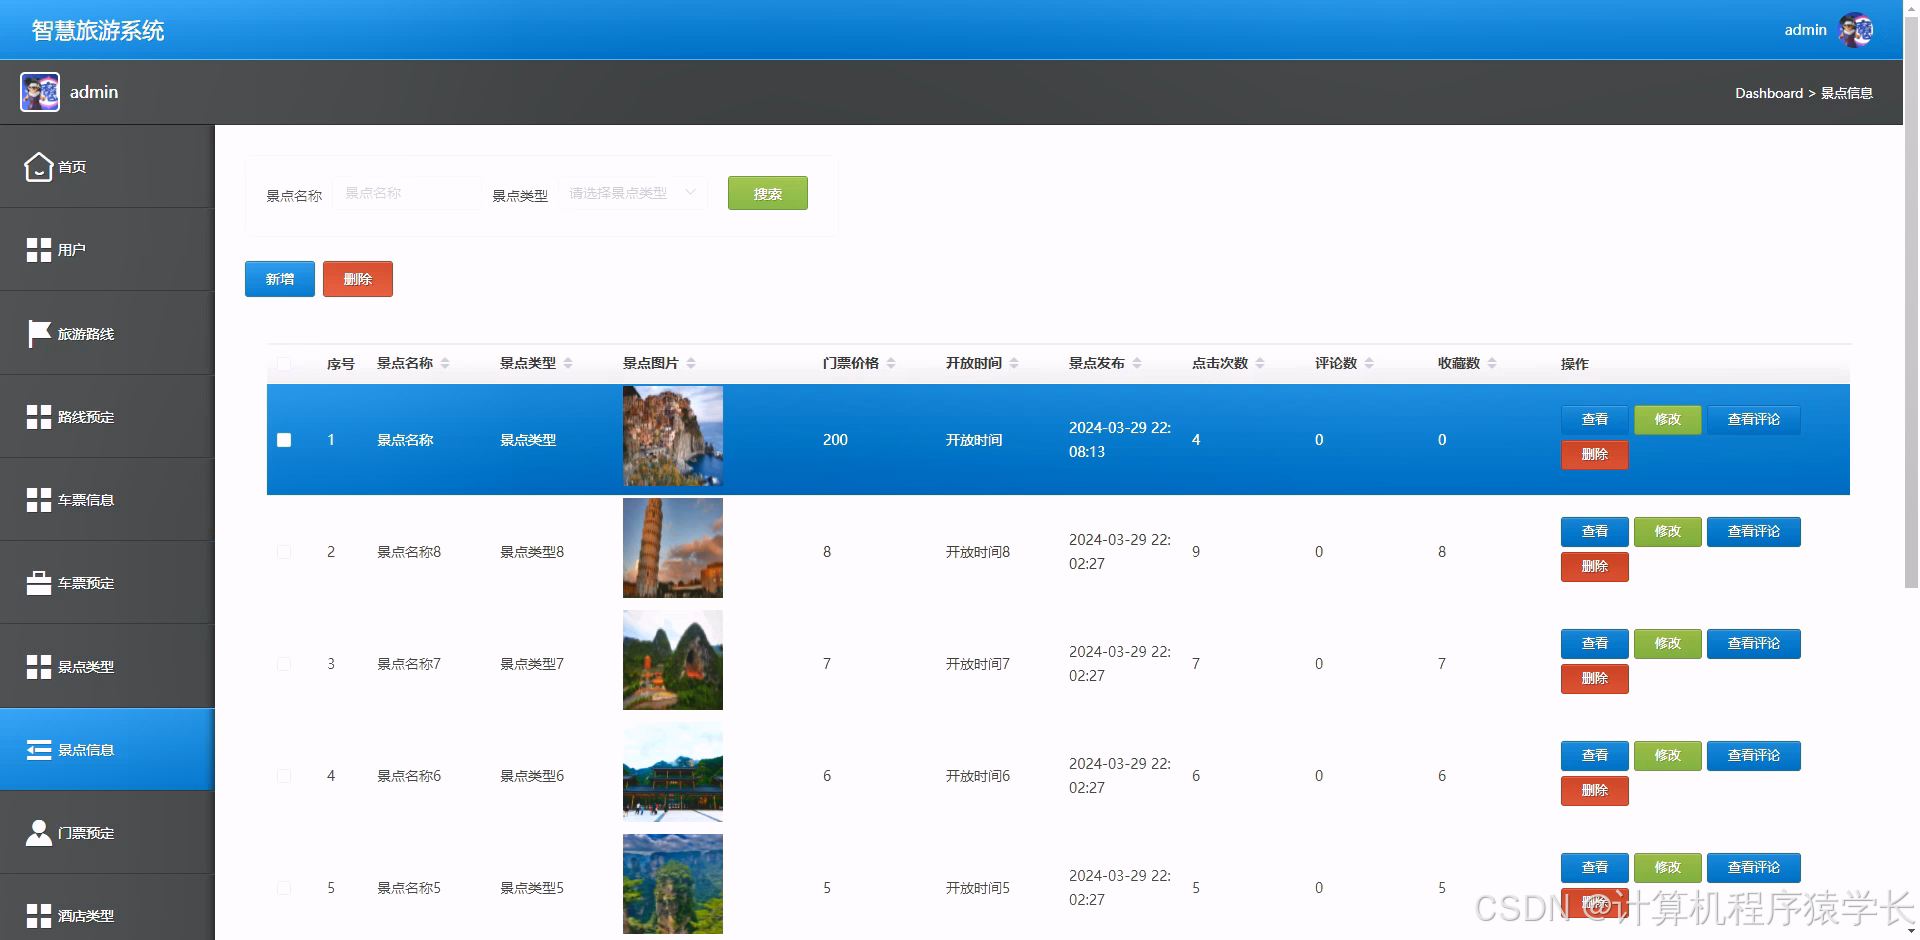The height and width of the screenshot is (940, 1920).
Task: Click the person icon beside 门票预定
Action: point(38,833)
